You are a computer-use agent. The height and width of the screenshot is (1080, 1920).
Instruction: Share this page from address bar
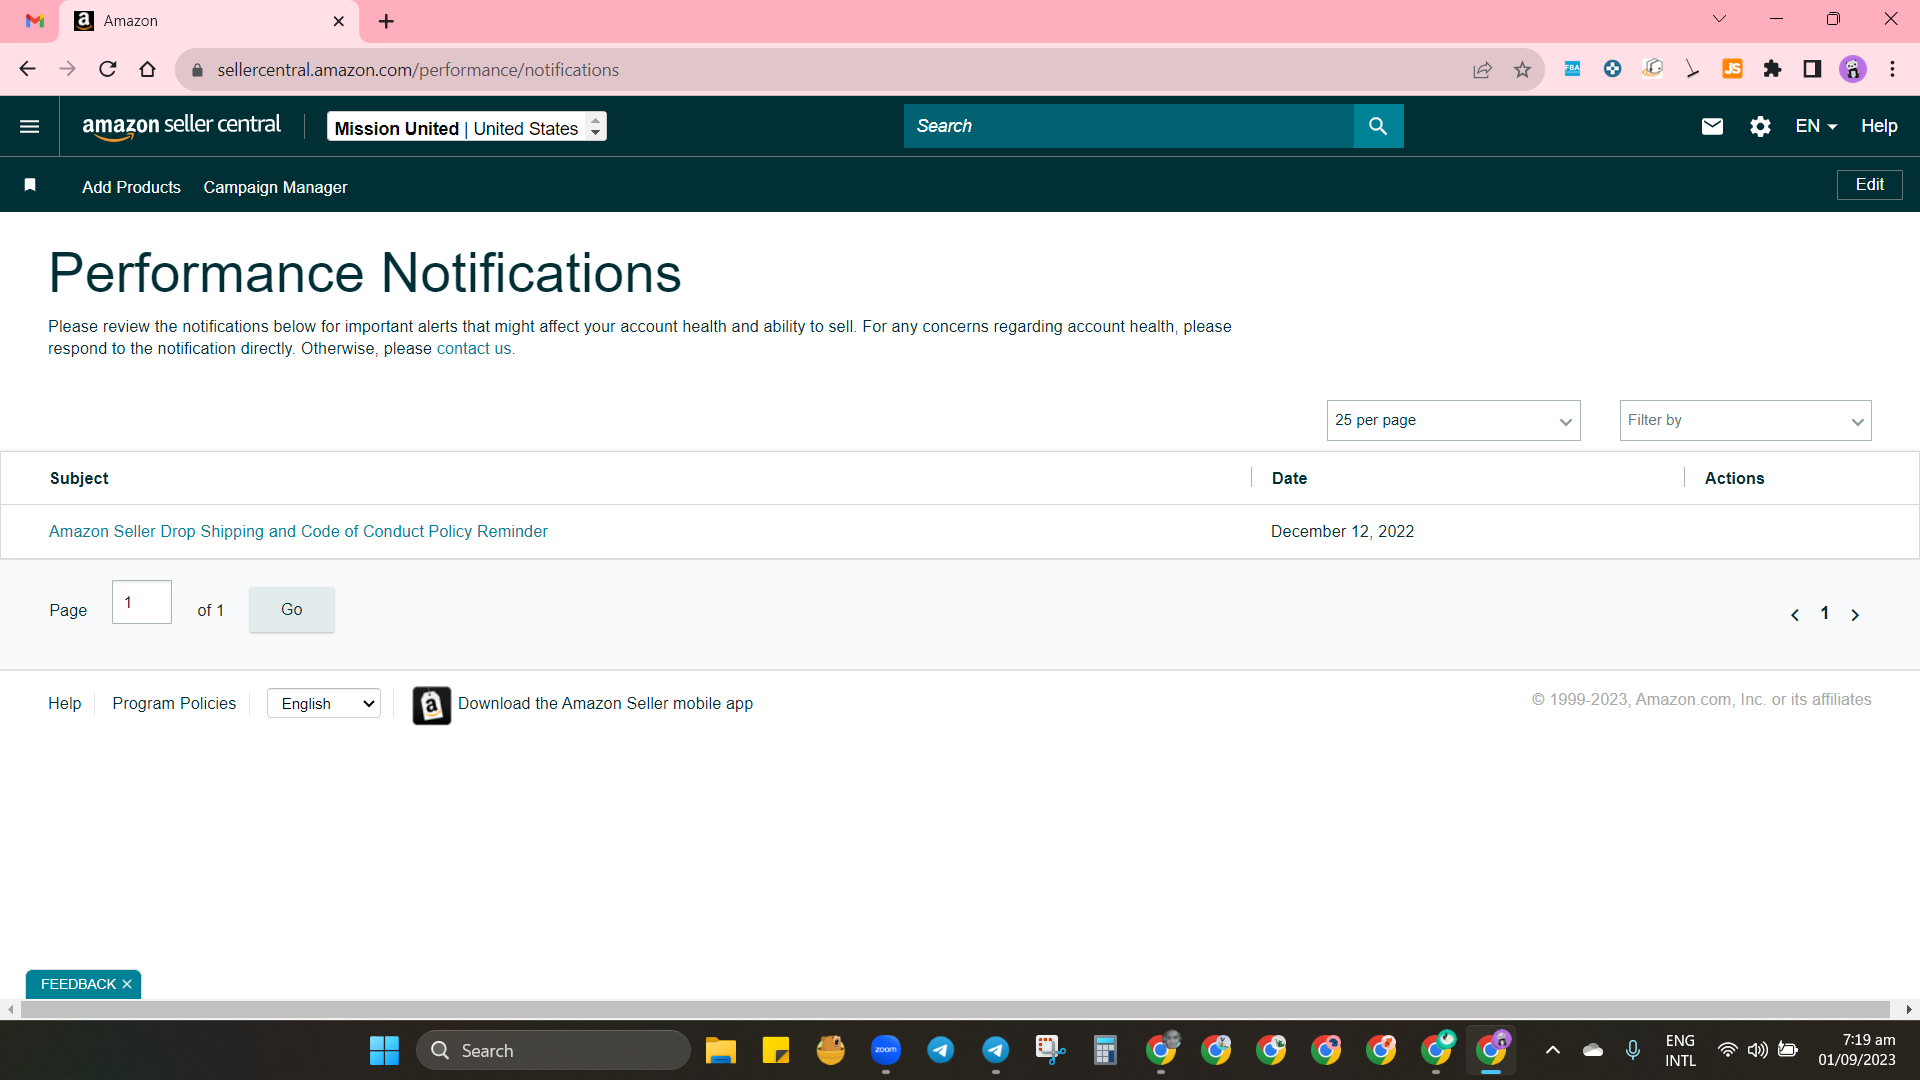tap(1482, 69)
